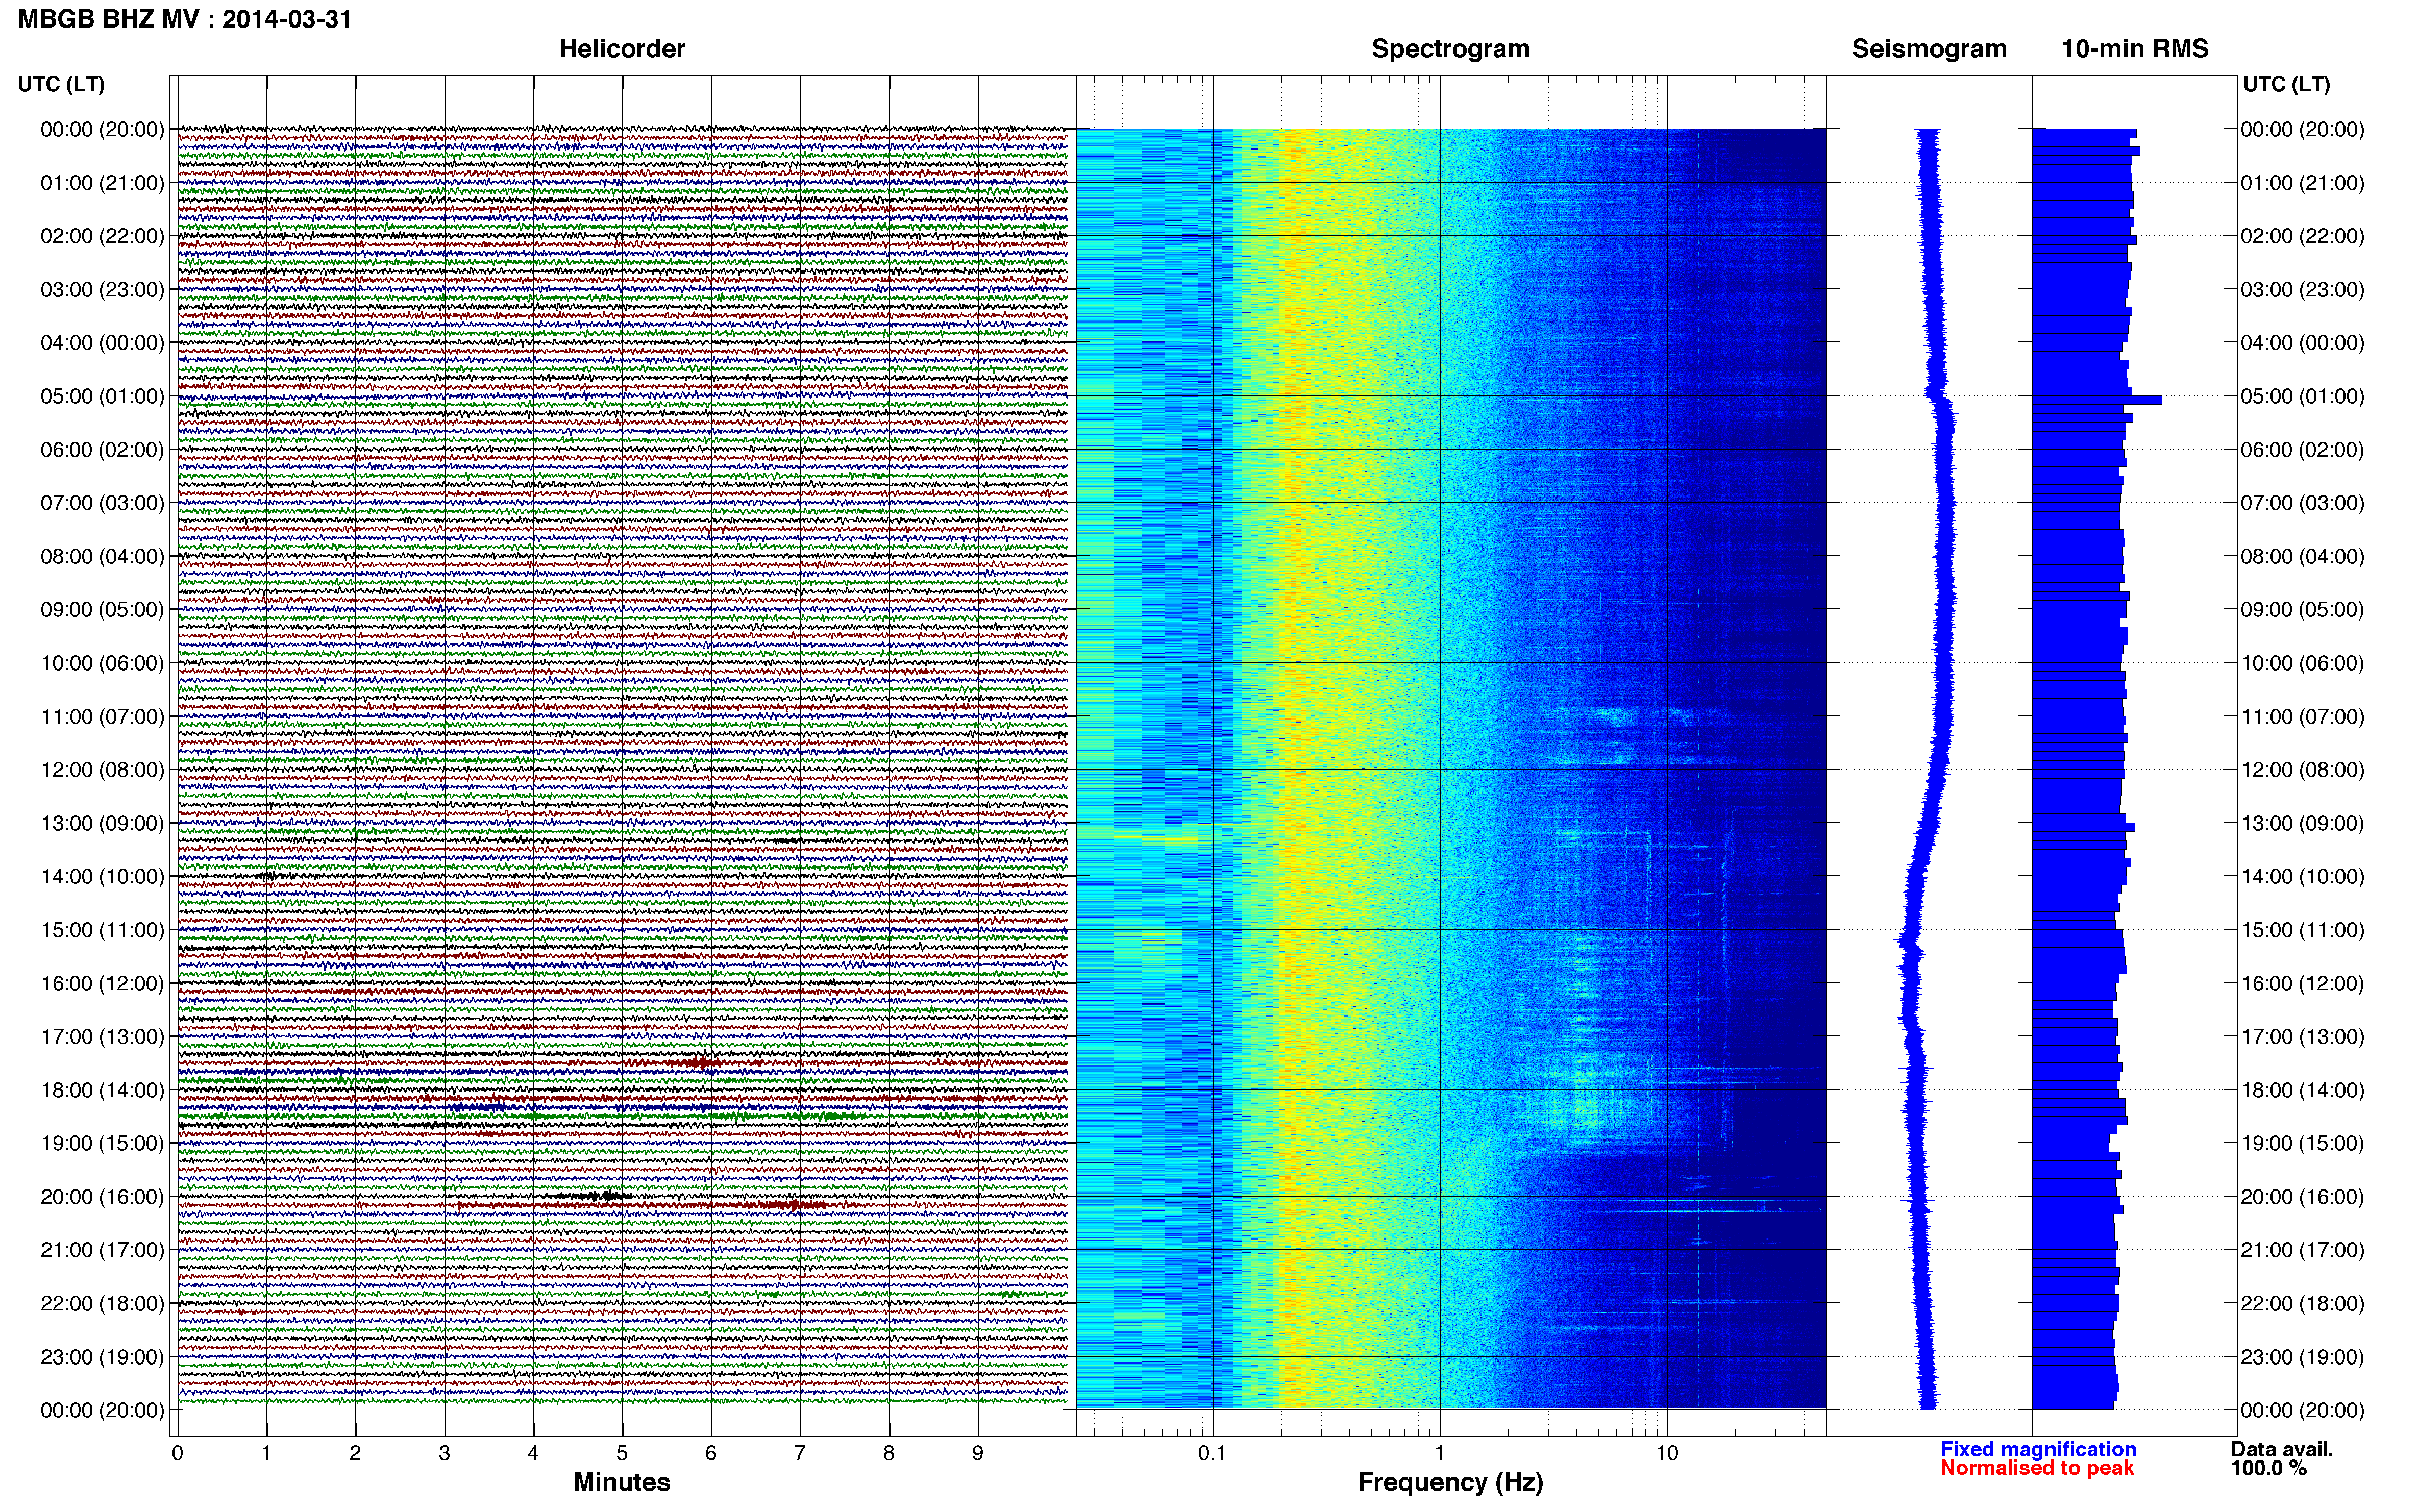The image size is (2419, 1512).
Task: Click the 'UTC (LT)' label above the right time axis
Action: (x=2286, y=84)
